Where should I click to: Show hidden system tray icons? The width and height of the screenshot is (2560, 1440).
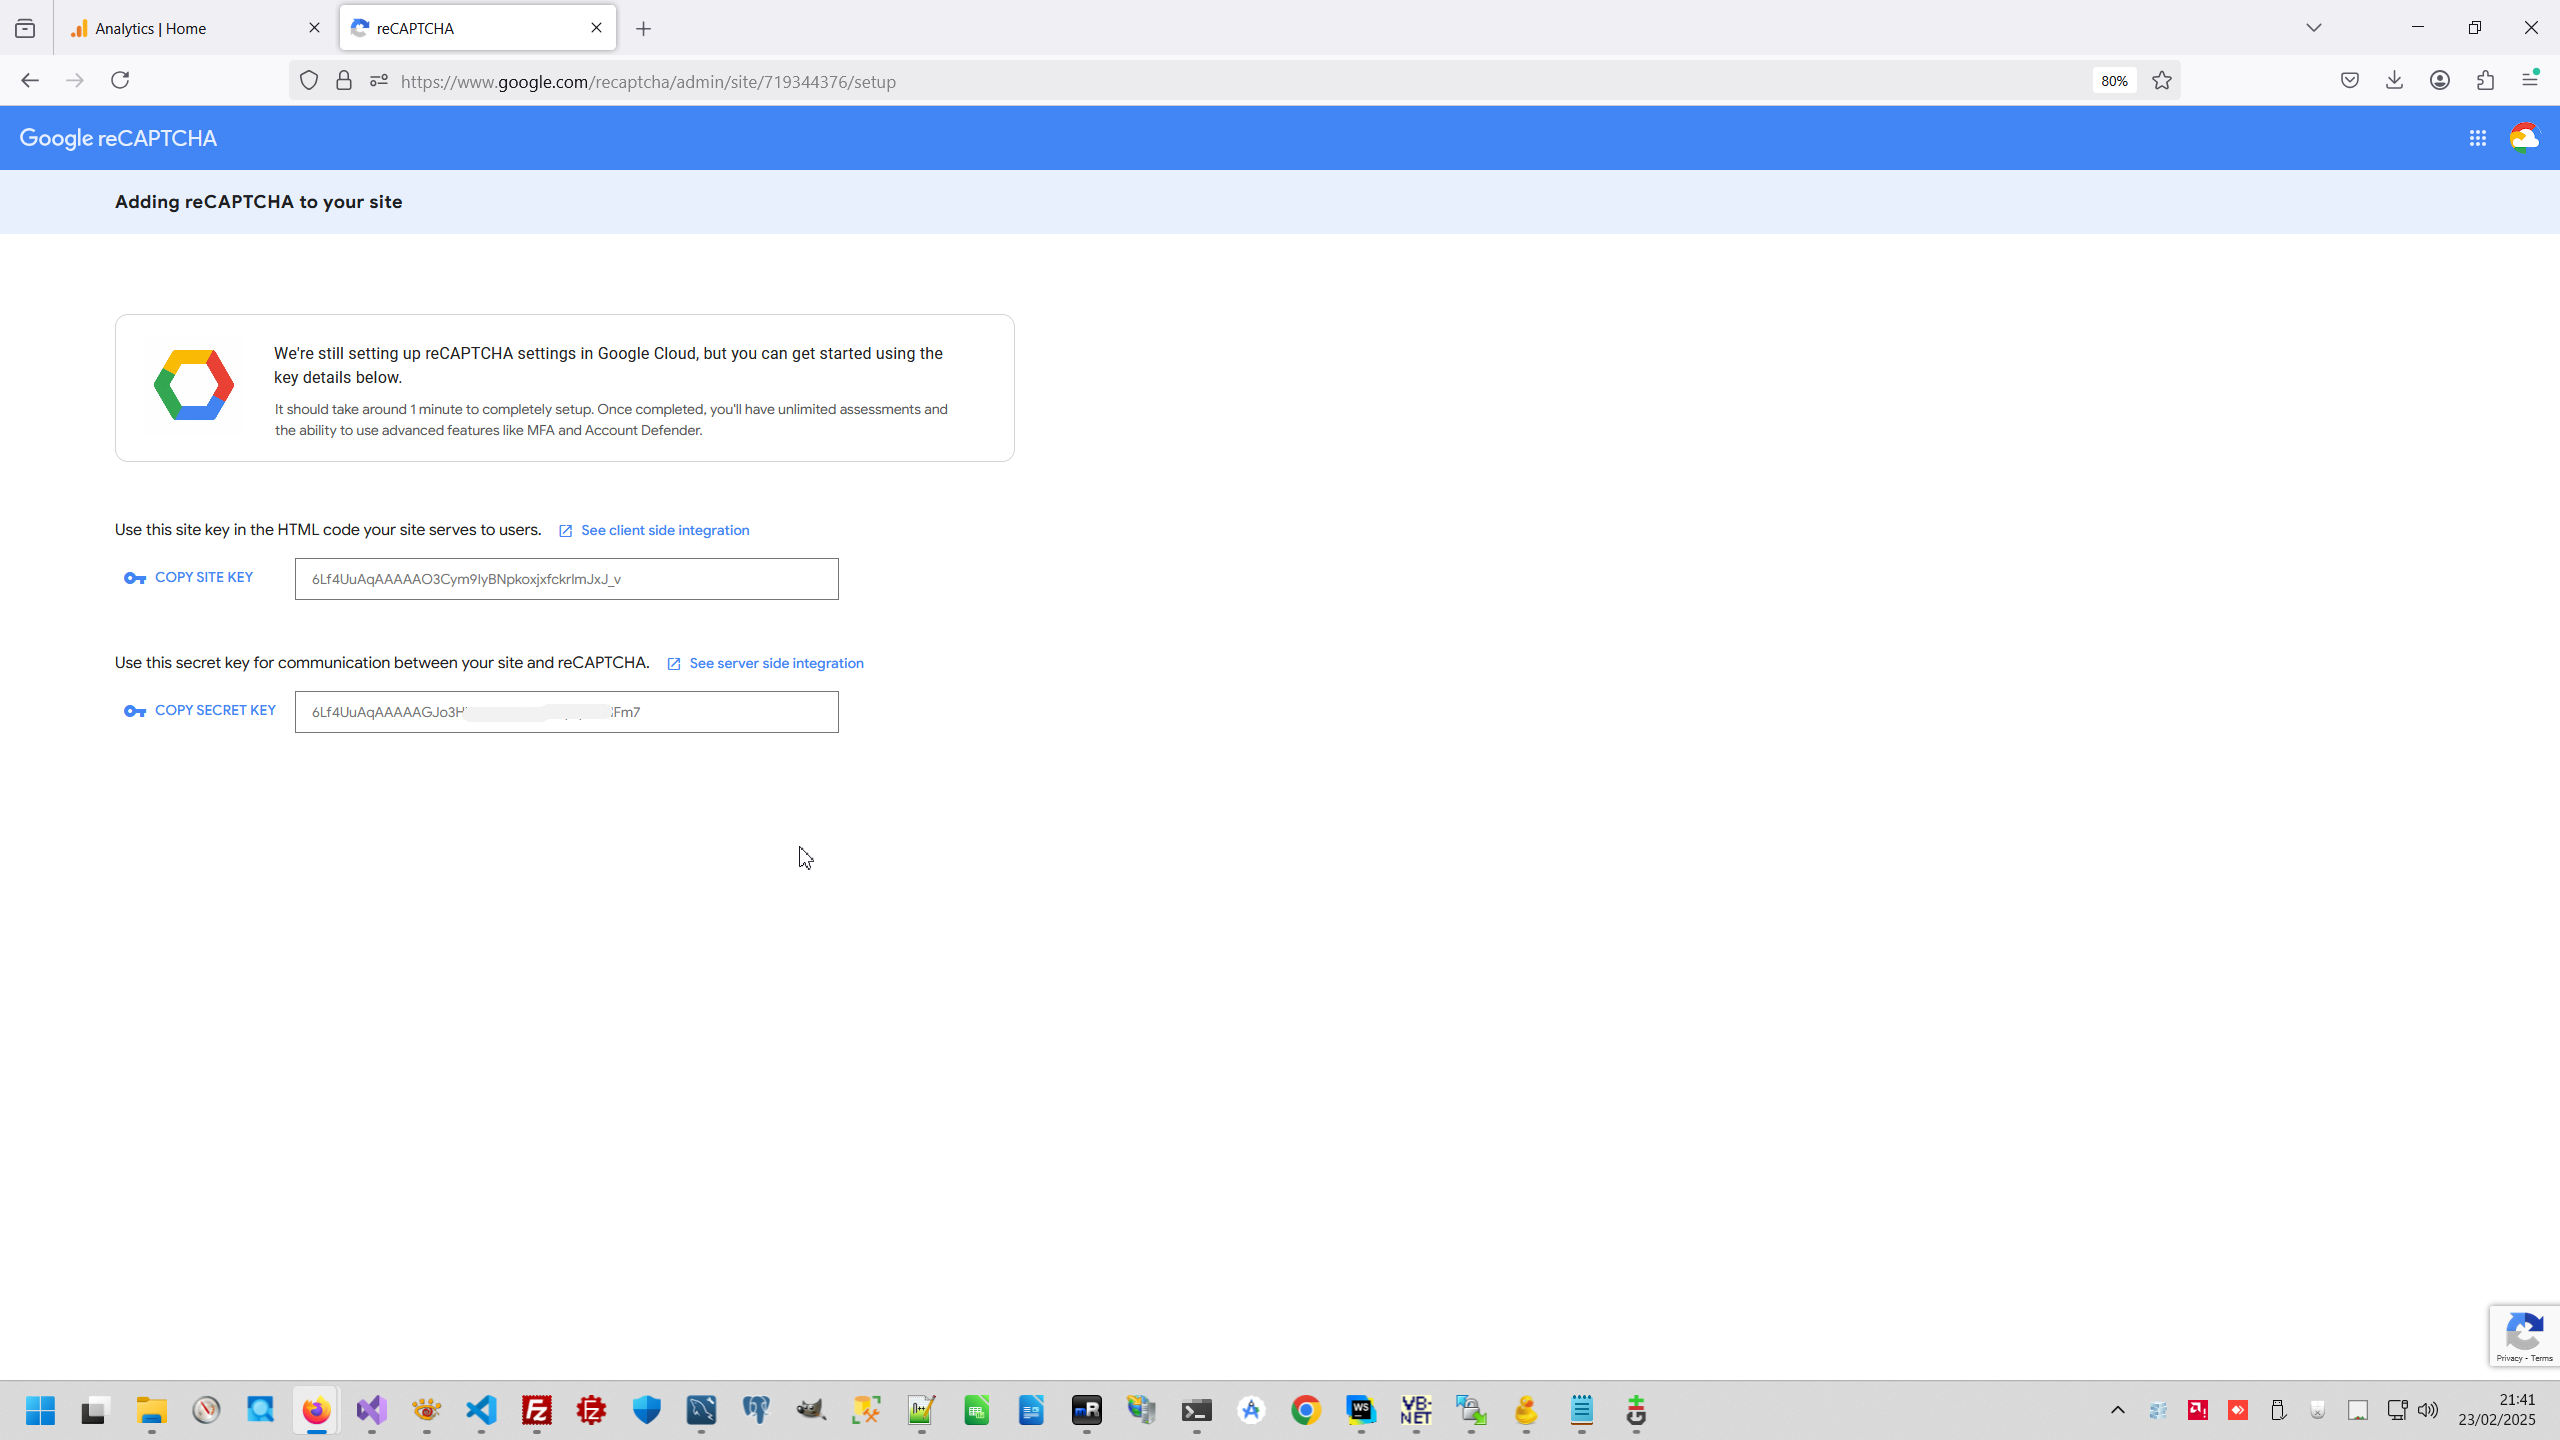tap(2117, 1410)
